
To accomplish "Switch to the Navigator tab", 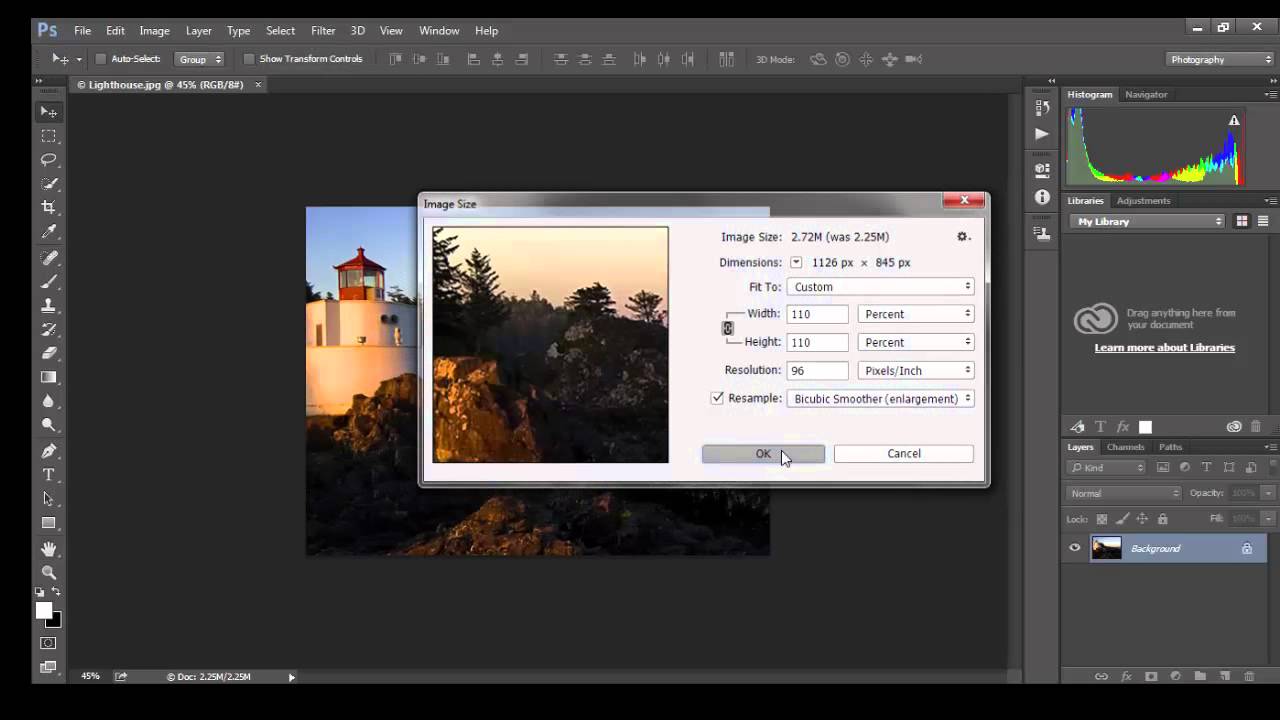I will point(1146,94).
